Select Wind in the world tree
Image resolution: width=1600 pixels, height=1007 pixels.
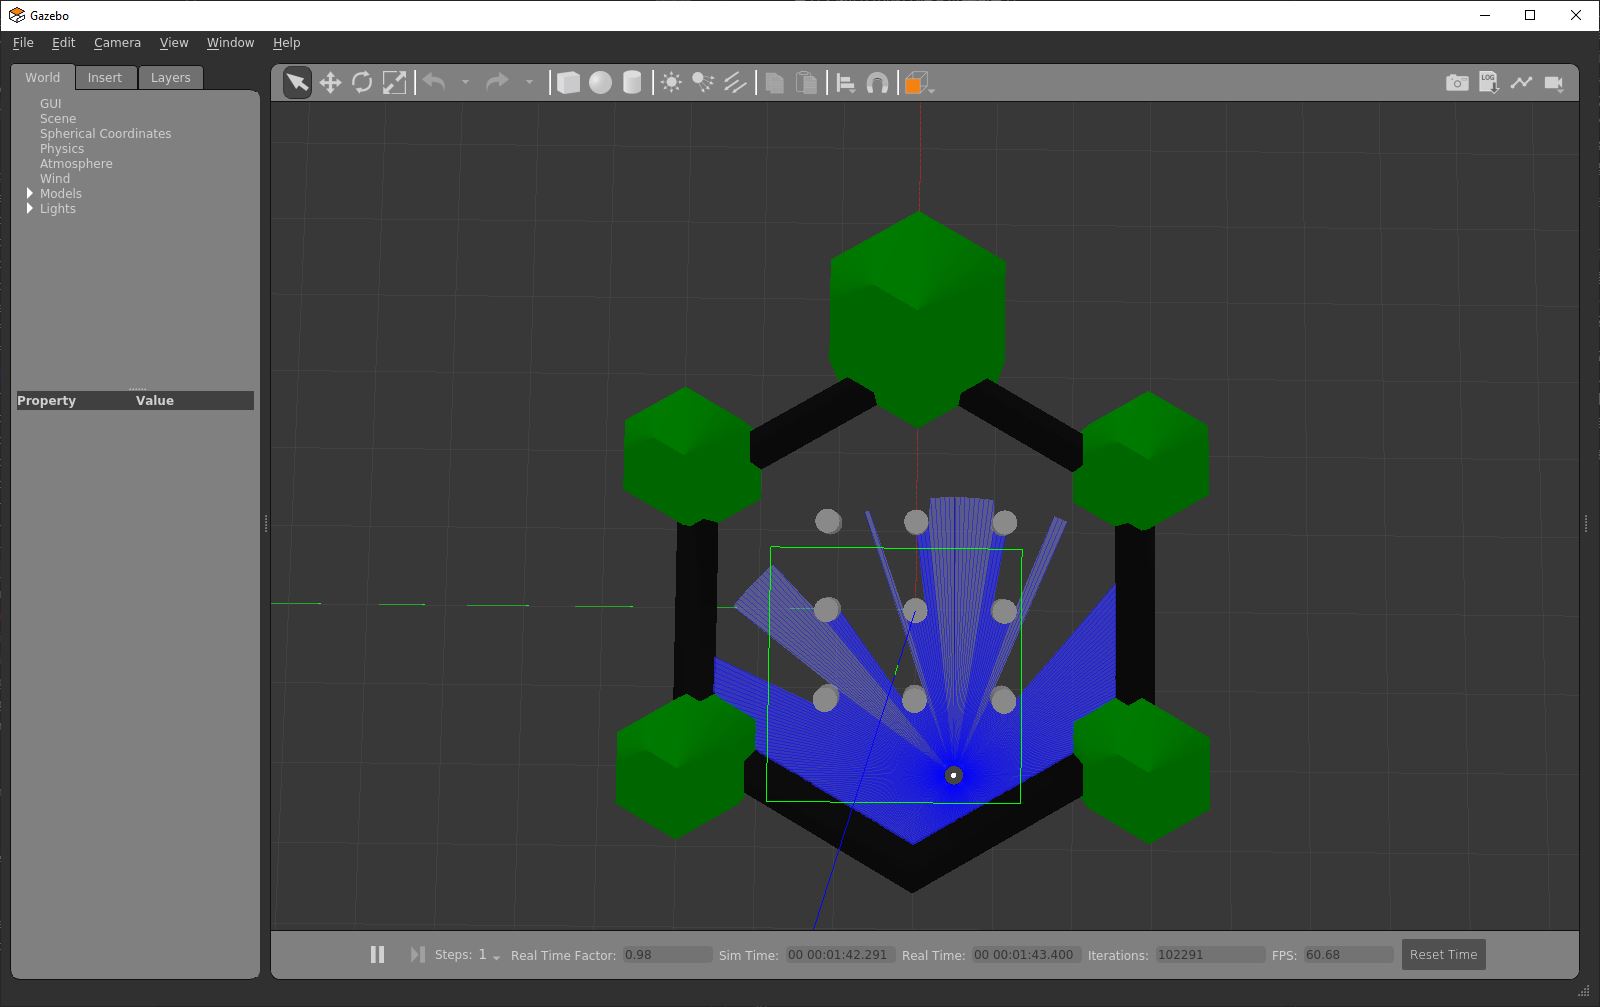[54, 178]
